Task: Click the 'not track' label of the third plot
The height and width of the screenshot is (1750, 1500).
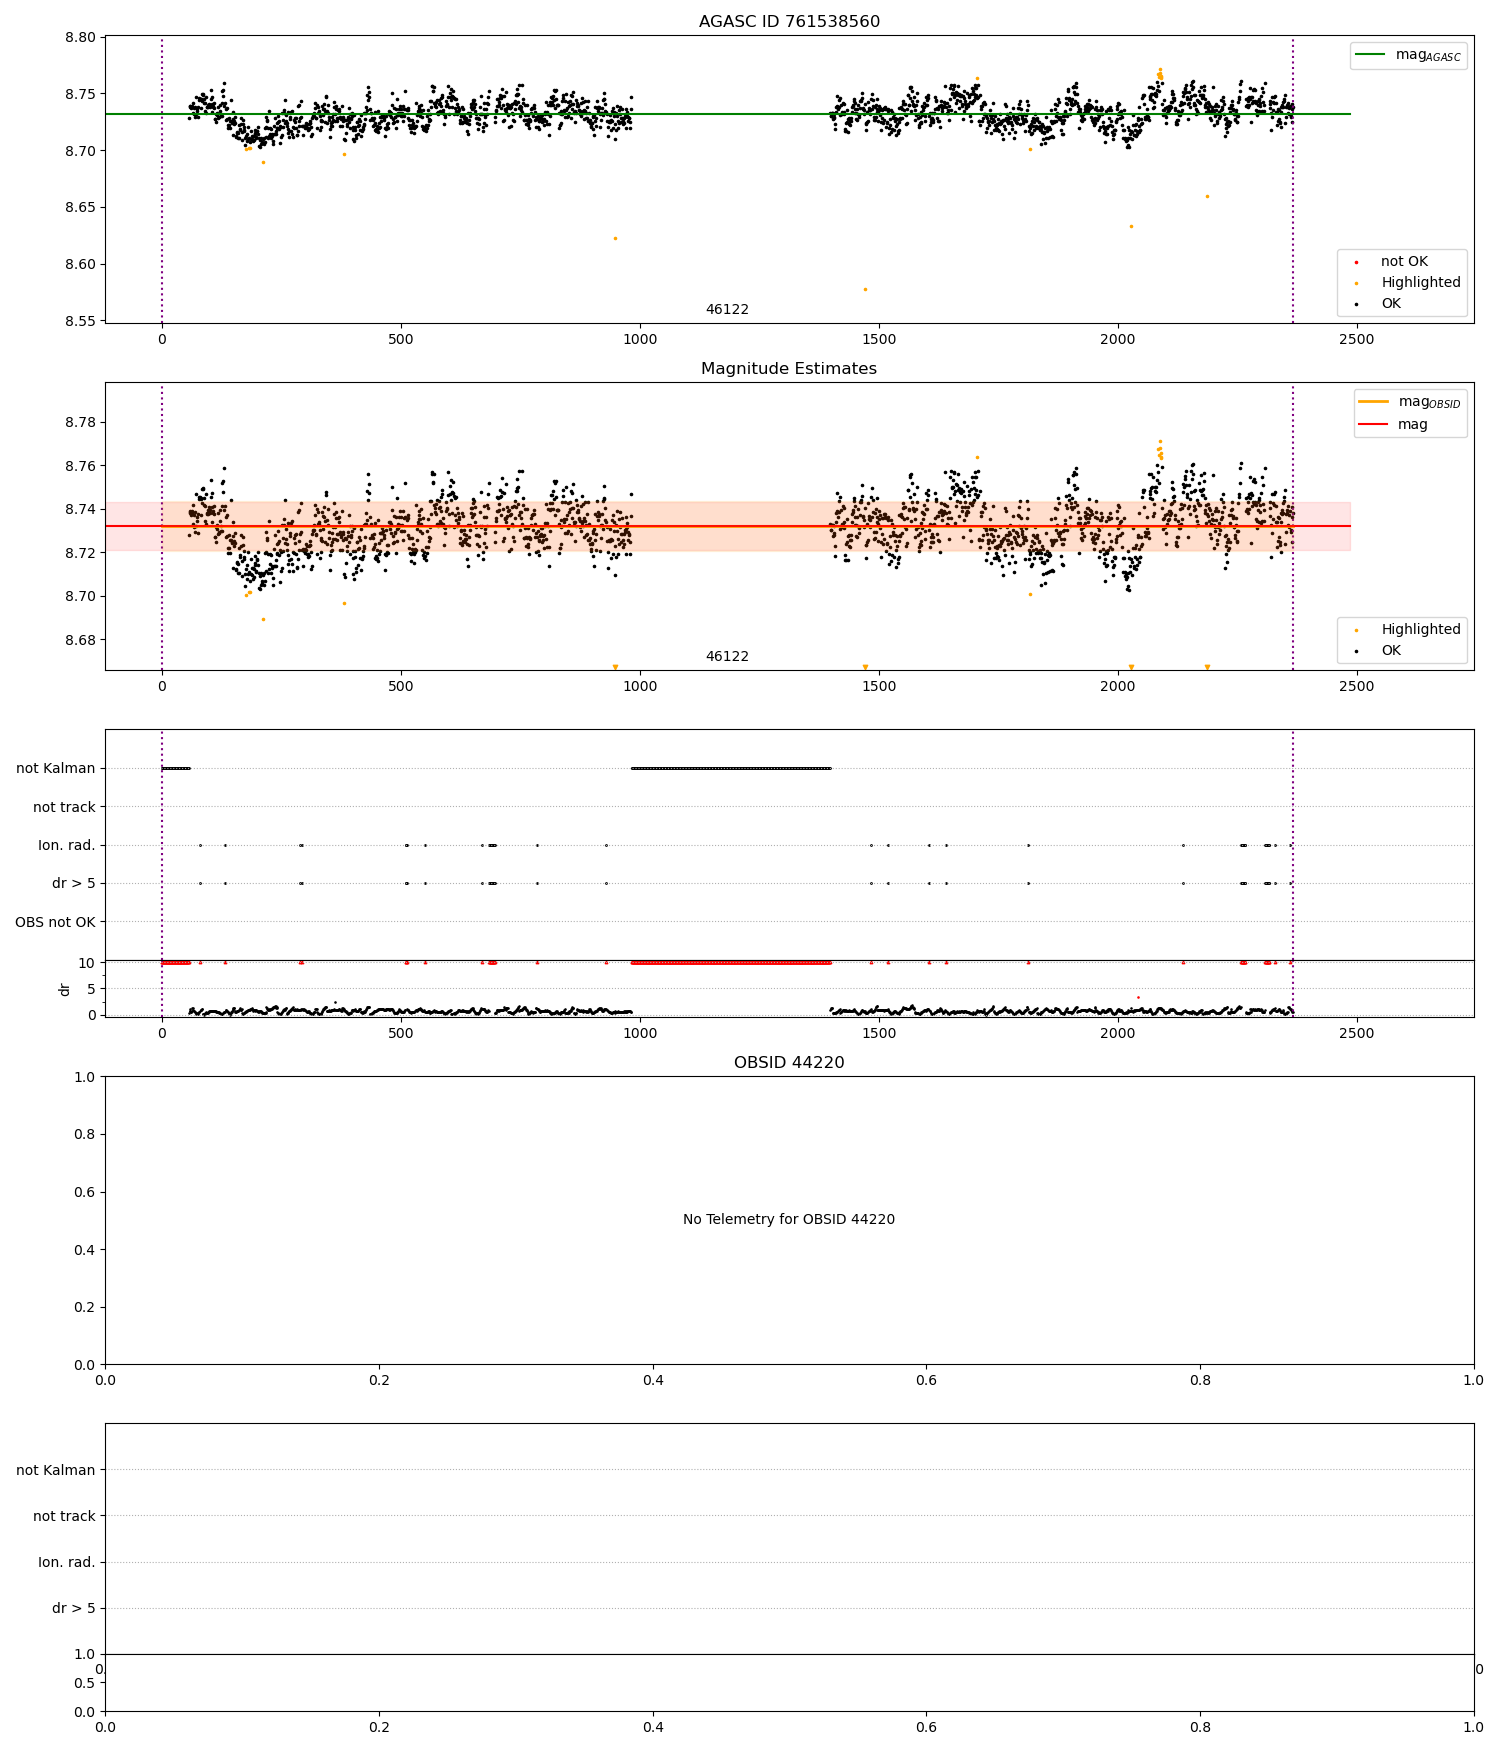Action: click(x=64, y=807)
